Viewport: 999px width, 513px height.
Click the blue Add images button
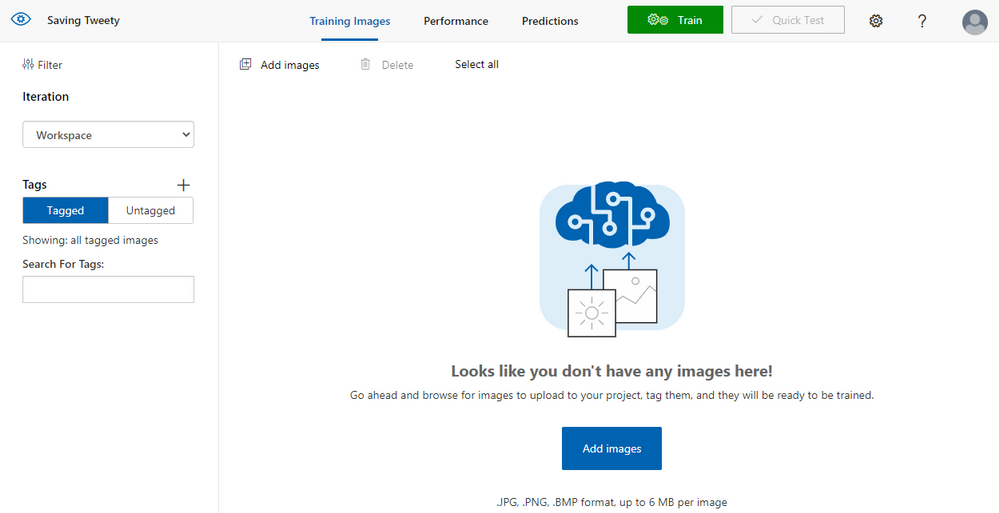612,449
